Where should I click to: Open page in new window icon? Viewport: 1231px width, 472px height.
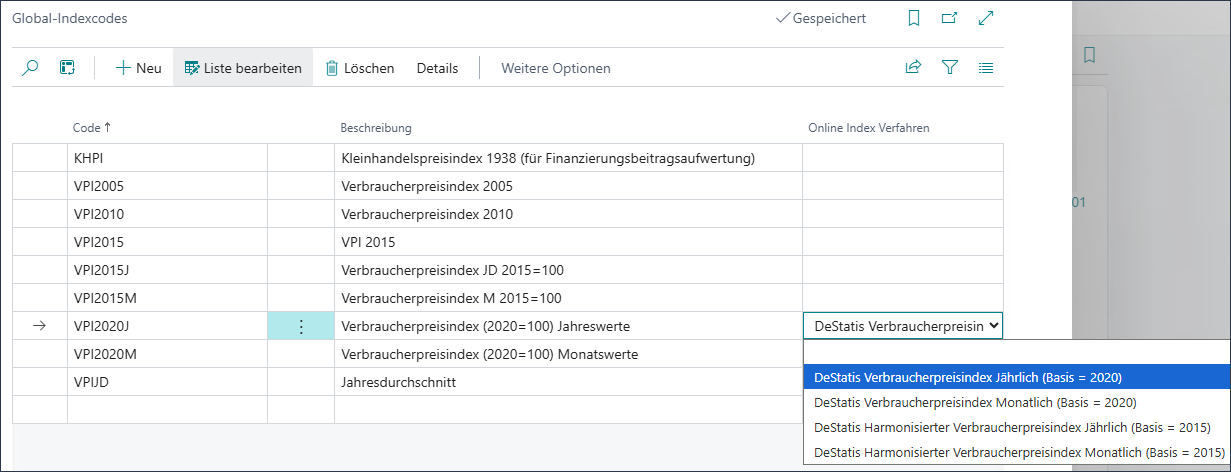tap(949, 18)
